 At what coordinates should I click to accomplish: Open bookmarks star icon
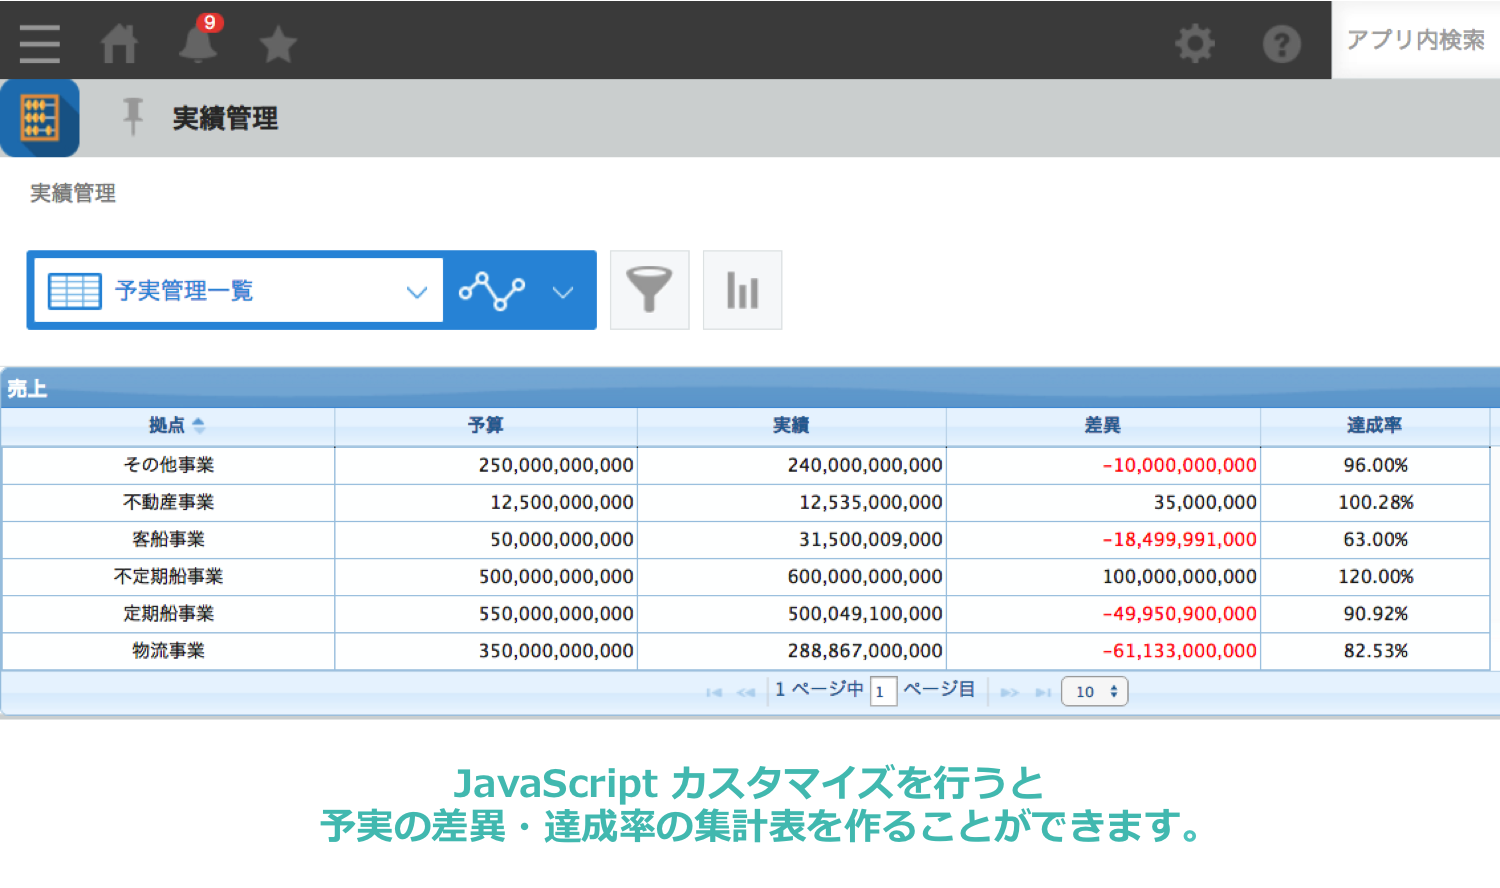tap(278, 44)
